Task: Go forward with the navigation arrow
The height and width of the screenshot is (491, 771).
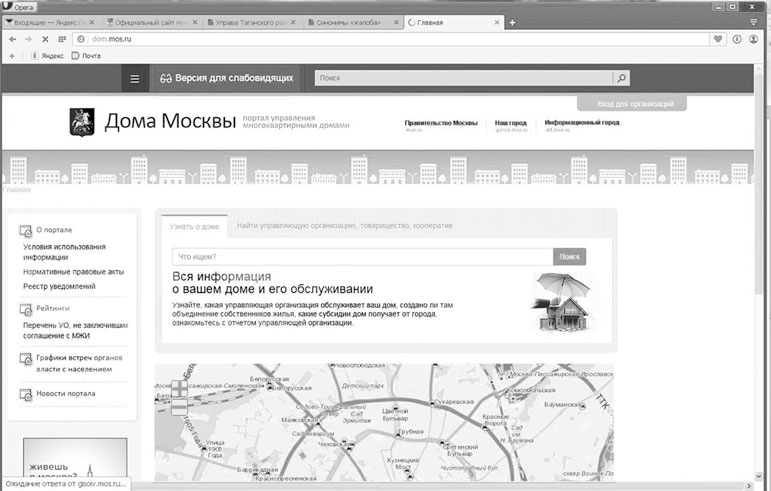Action: click(x=29, y=39)
